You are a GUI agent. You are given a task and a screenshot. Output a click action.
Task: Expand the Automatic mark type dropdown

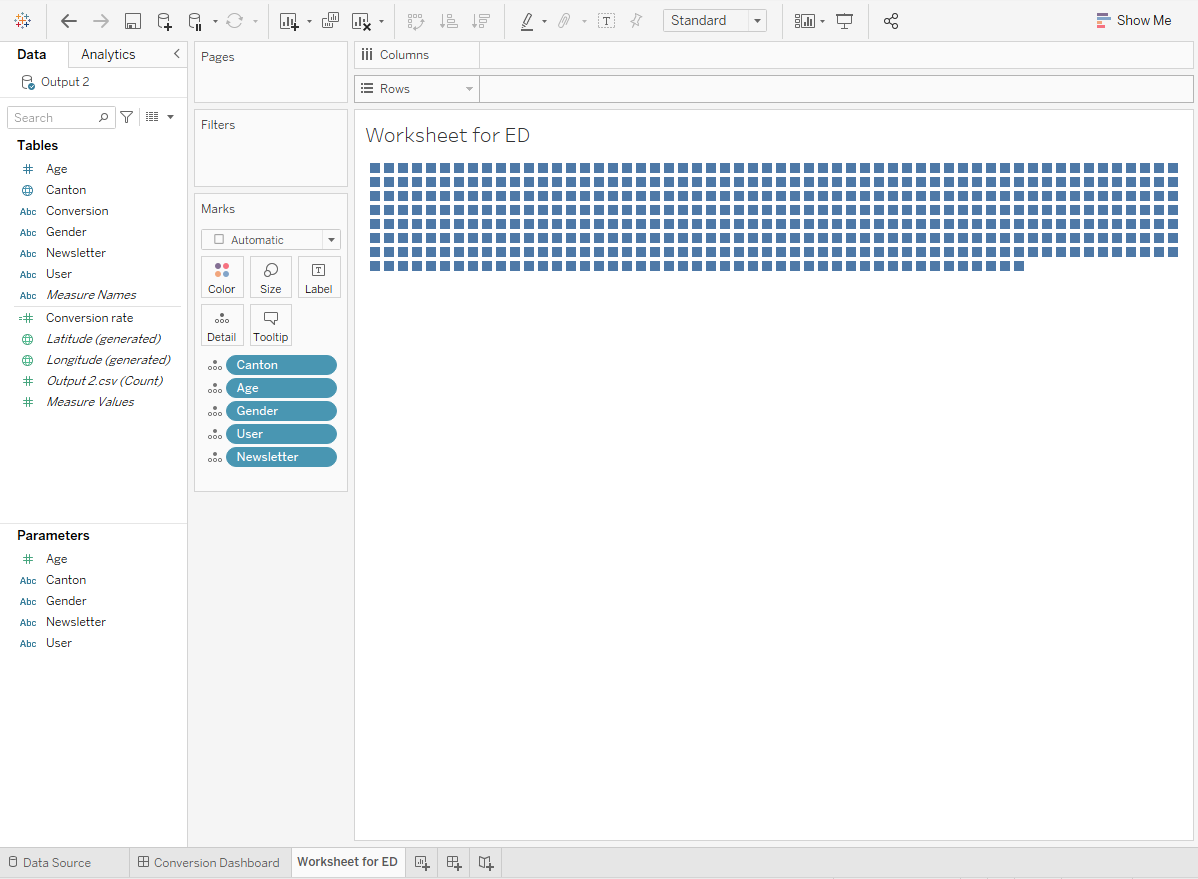(330, 239)
